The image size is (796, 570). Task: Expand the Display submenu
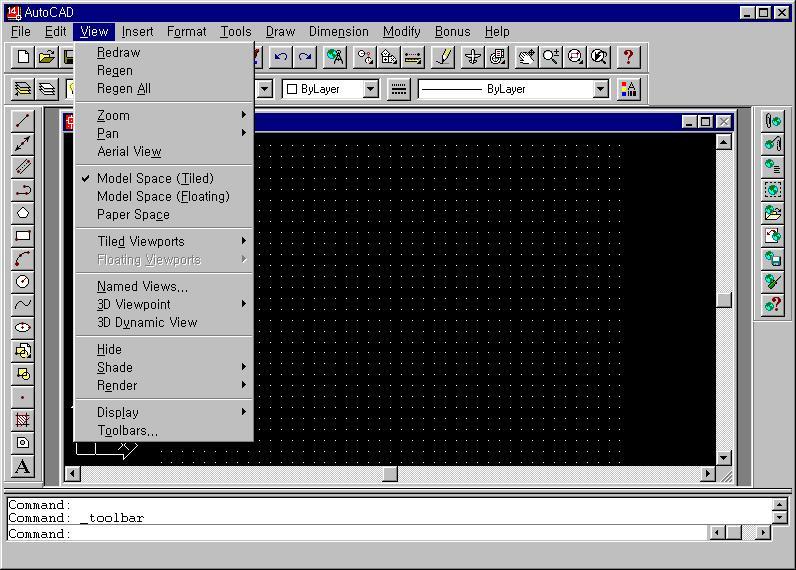pyautogui.click(x=164, y=412)
